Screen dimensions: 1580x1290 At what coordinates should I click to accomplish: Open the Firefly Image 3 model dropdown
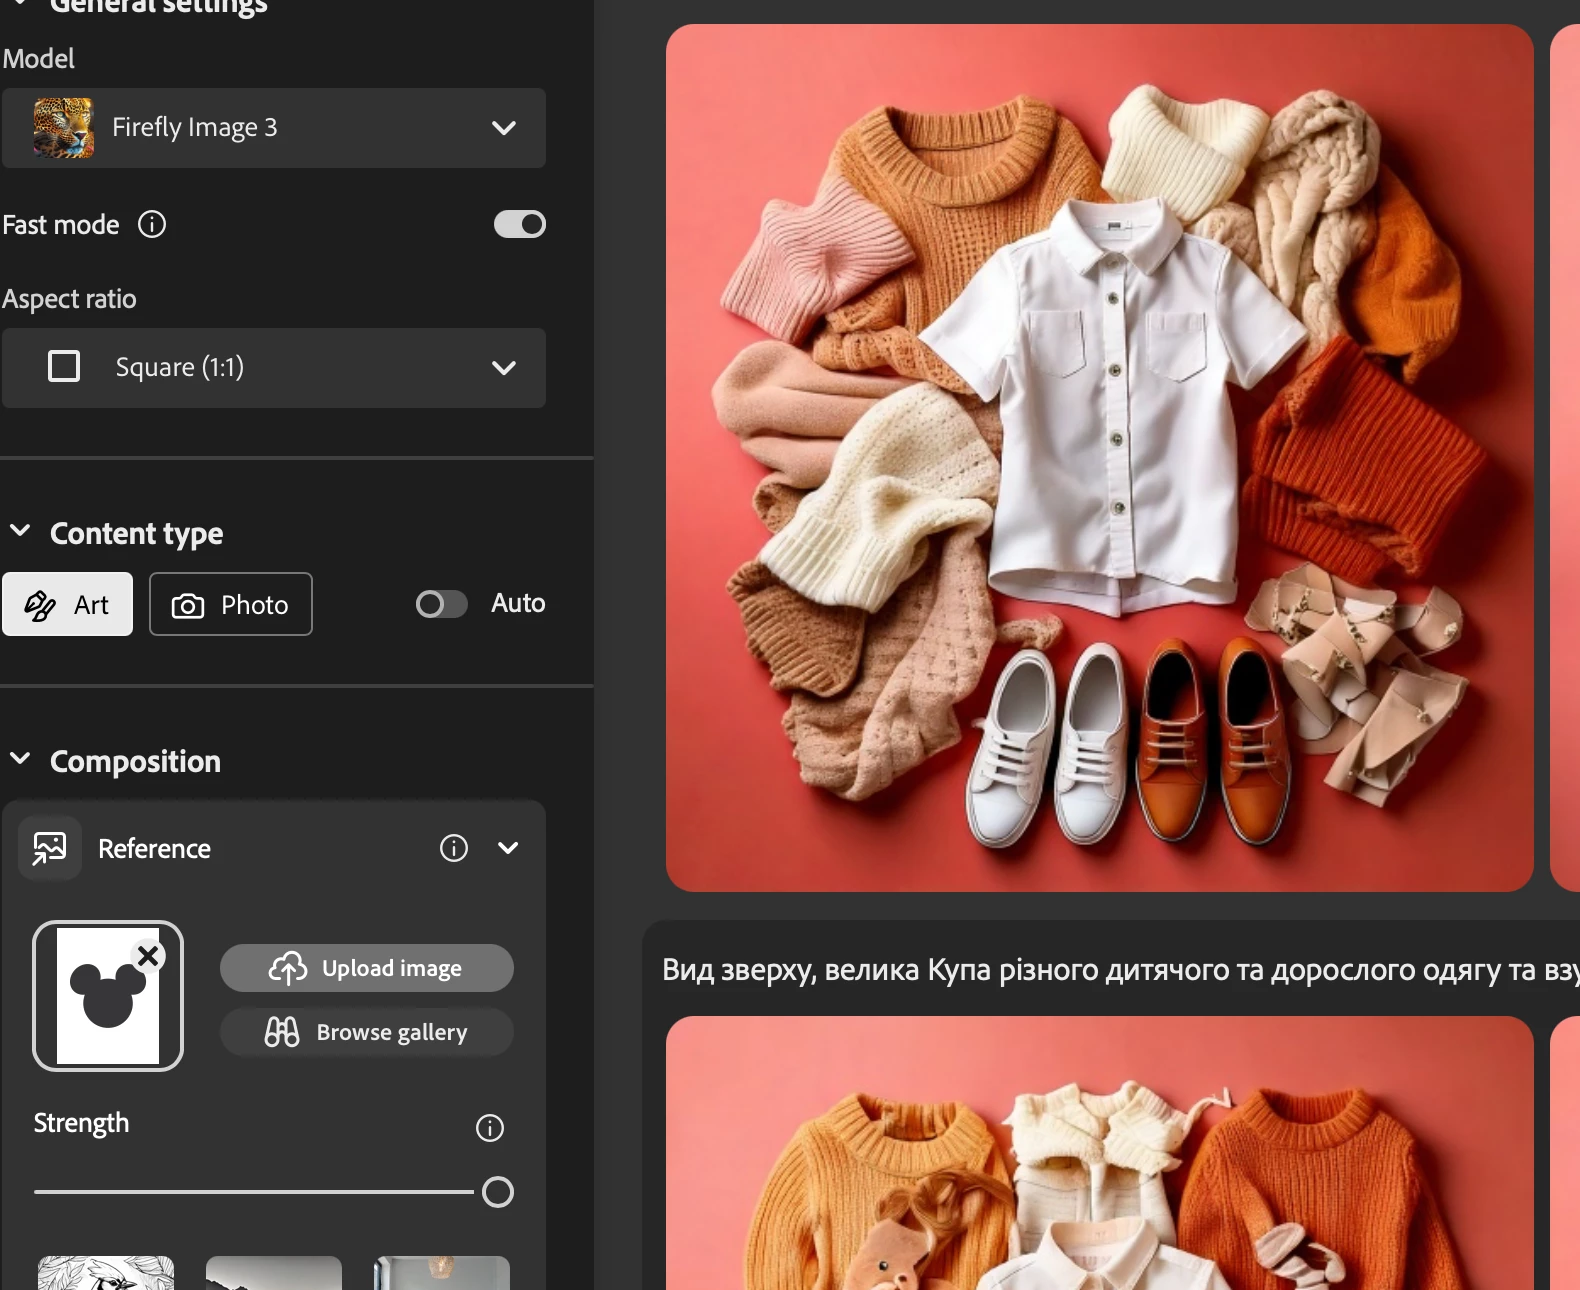[273, 128]
